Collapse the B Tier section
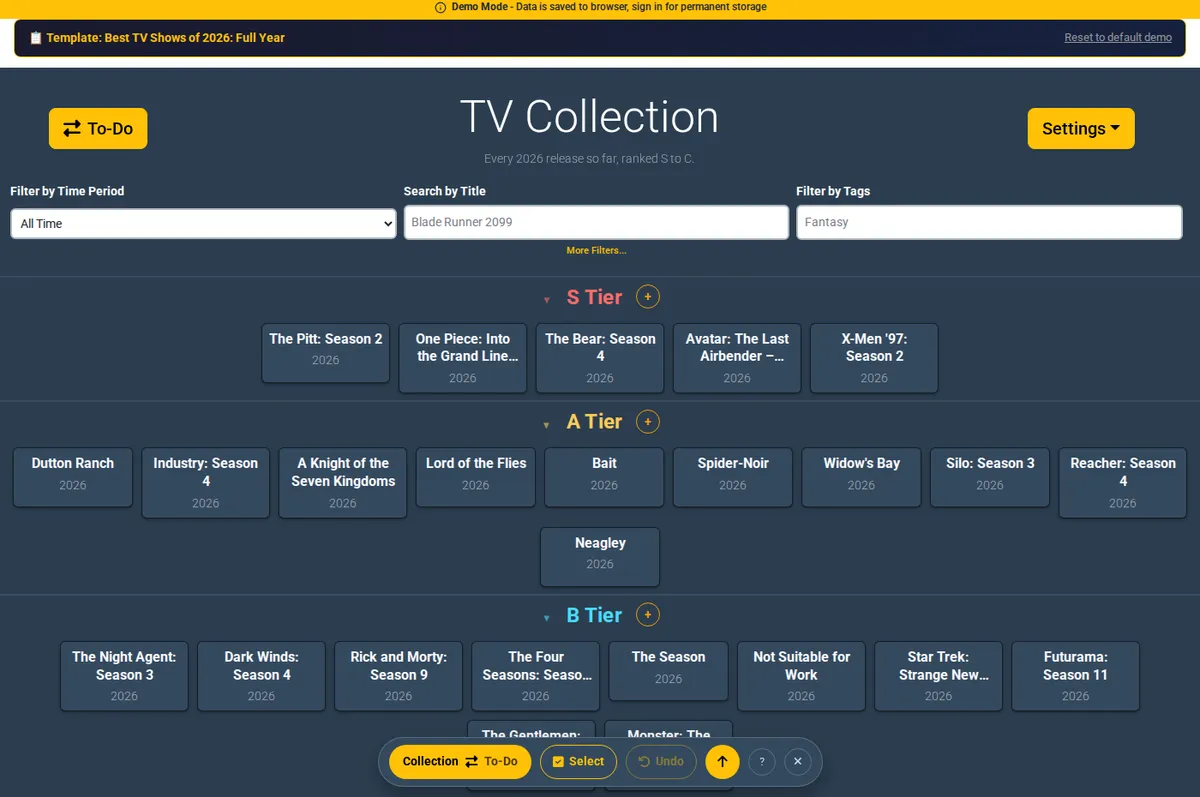The width and height of the screenshot is (1200, 797). pos(547,617)
